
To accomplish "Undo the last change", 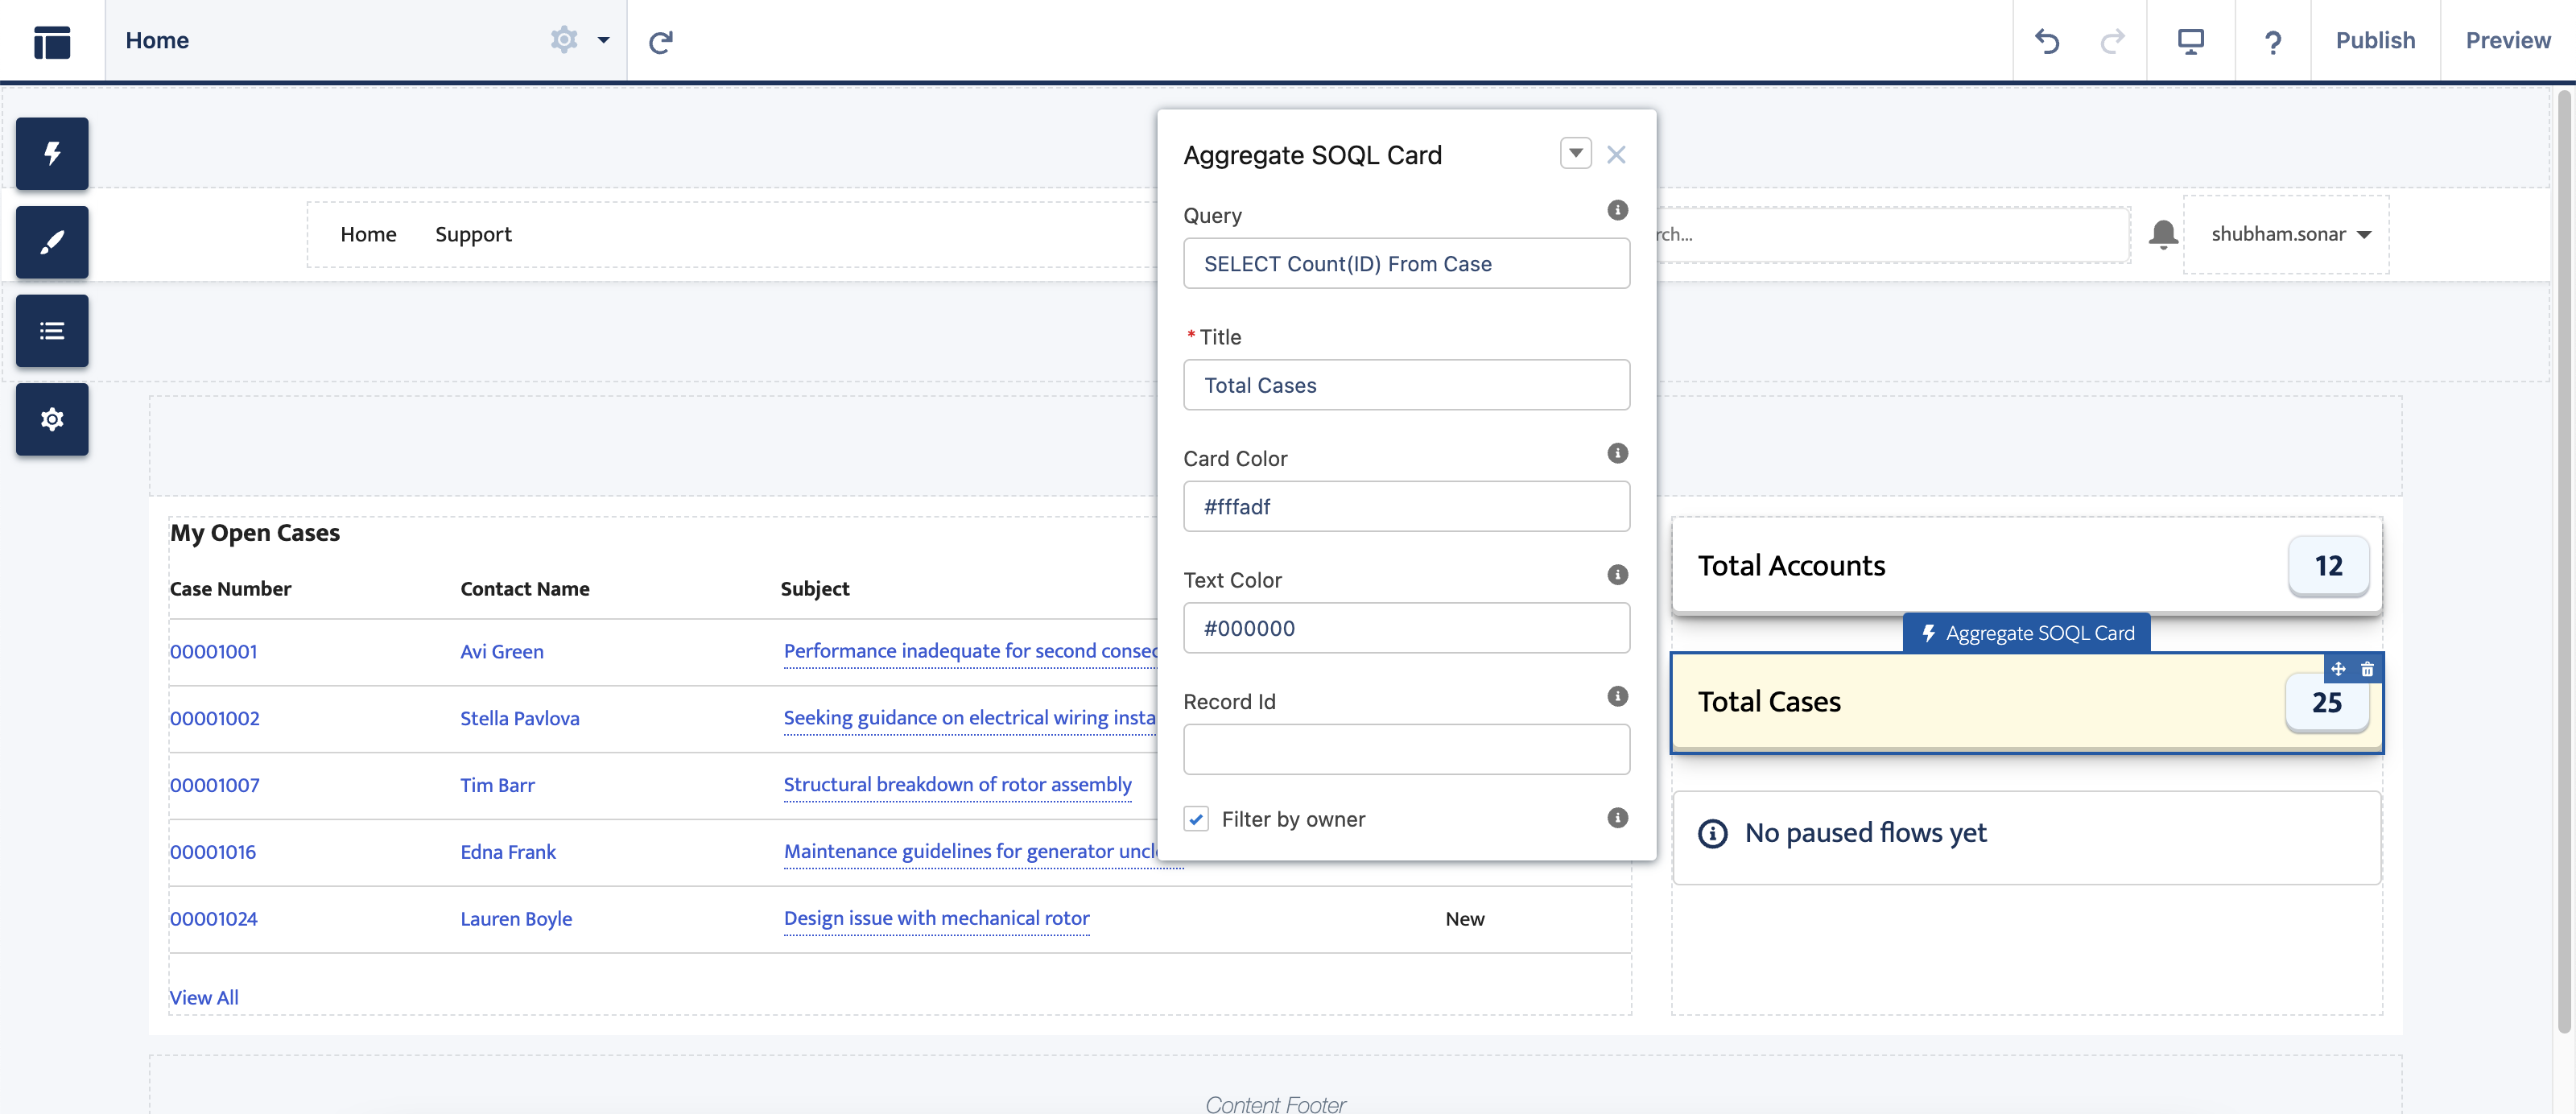I will click(x=2047, y=41).
